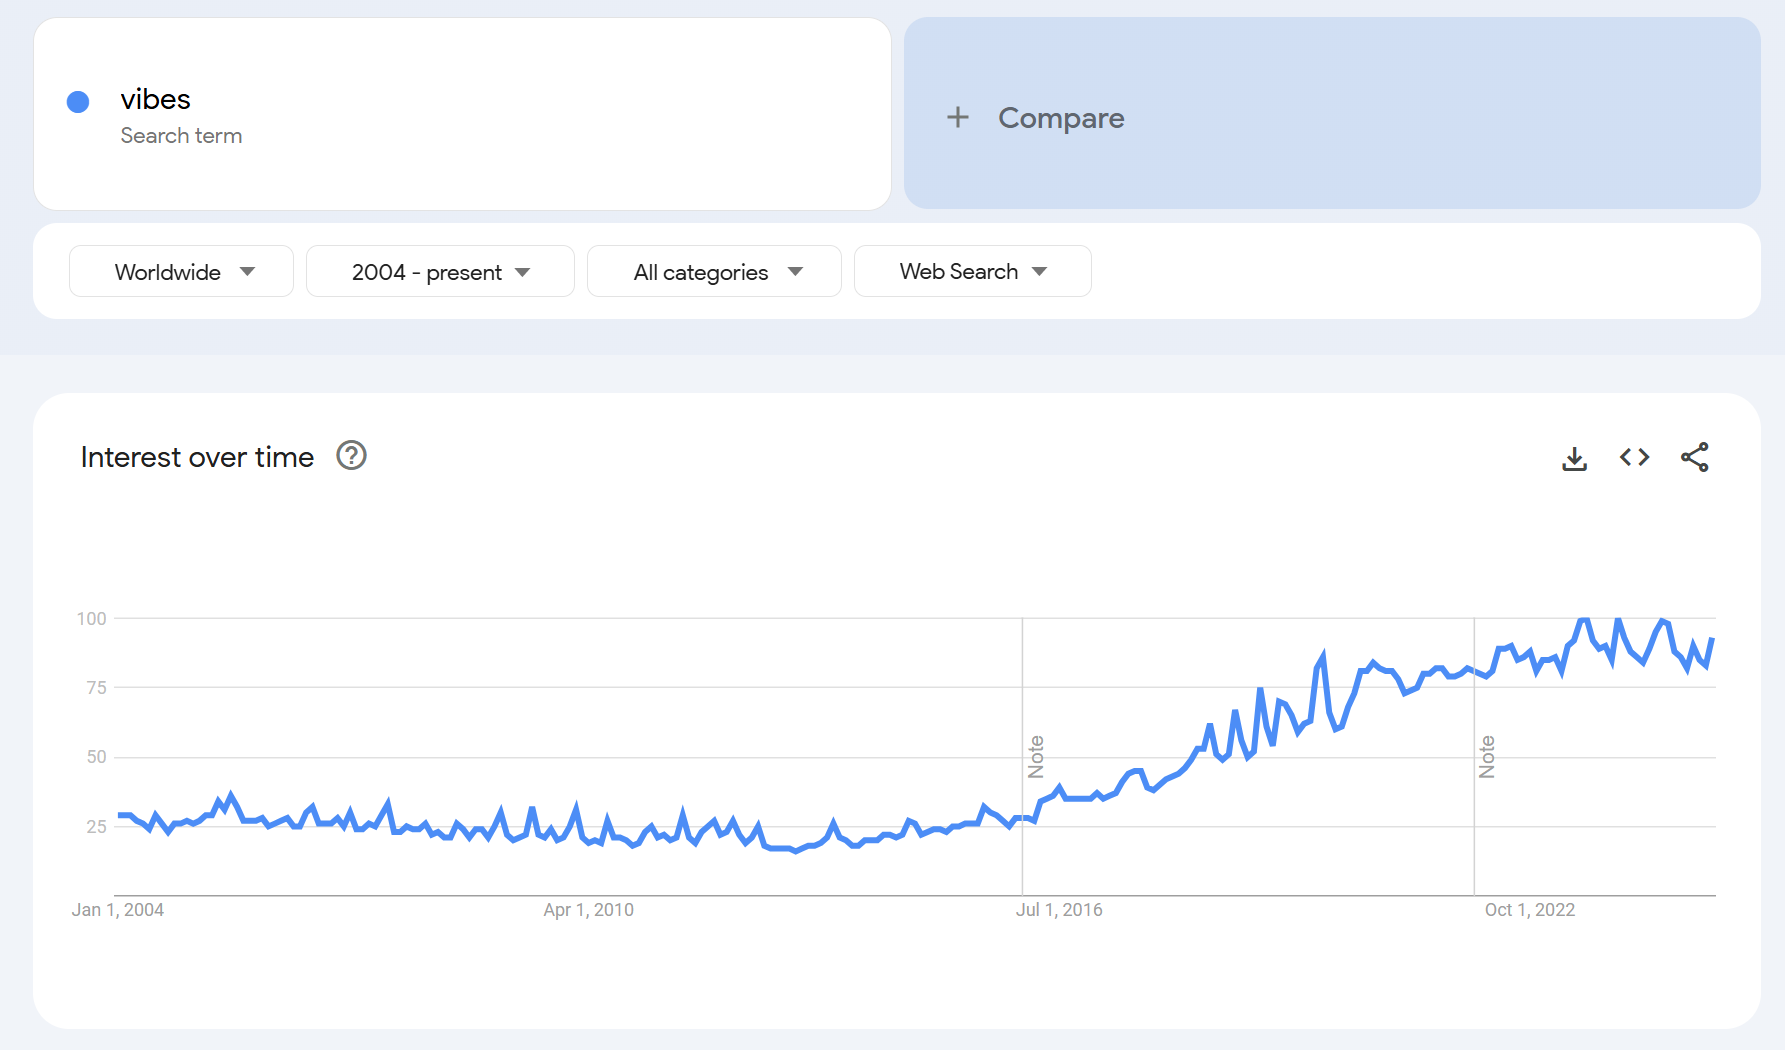This screenshot has width=1785, height=1050.
Task: Open the Interest over time help icon
Action: (351, 456)
